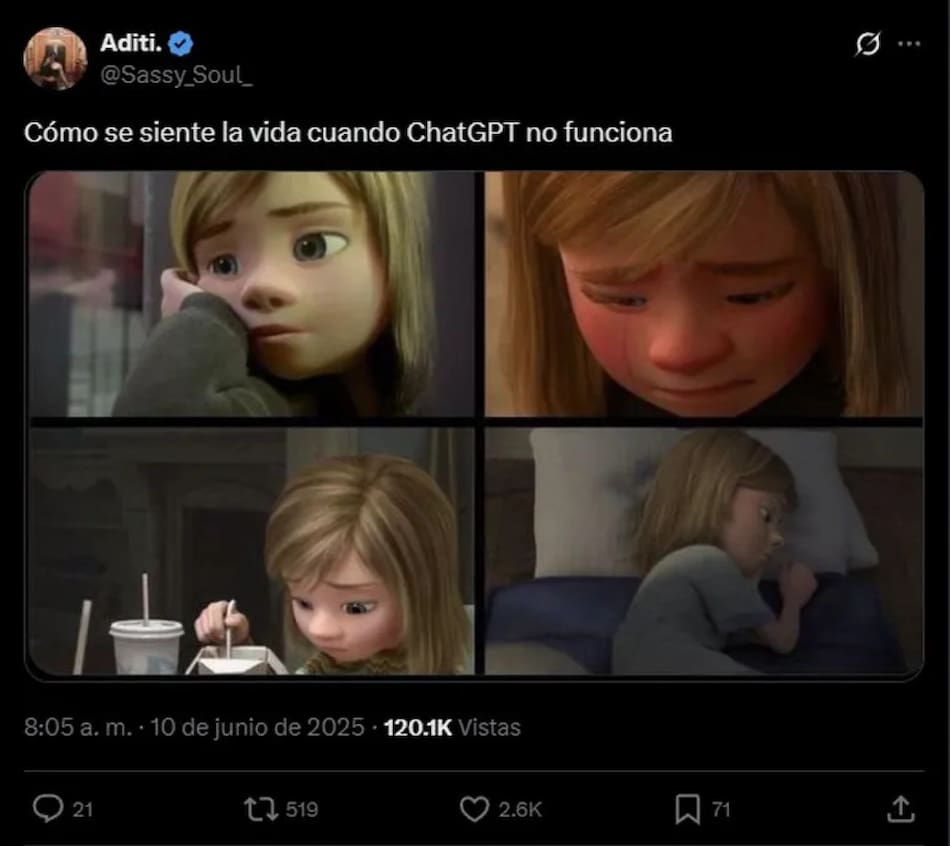This screenshot has height=846, width=950.
Task: Click the share upload arrow icon
Action: [x=899, y=808]
